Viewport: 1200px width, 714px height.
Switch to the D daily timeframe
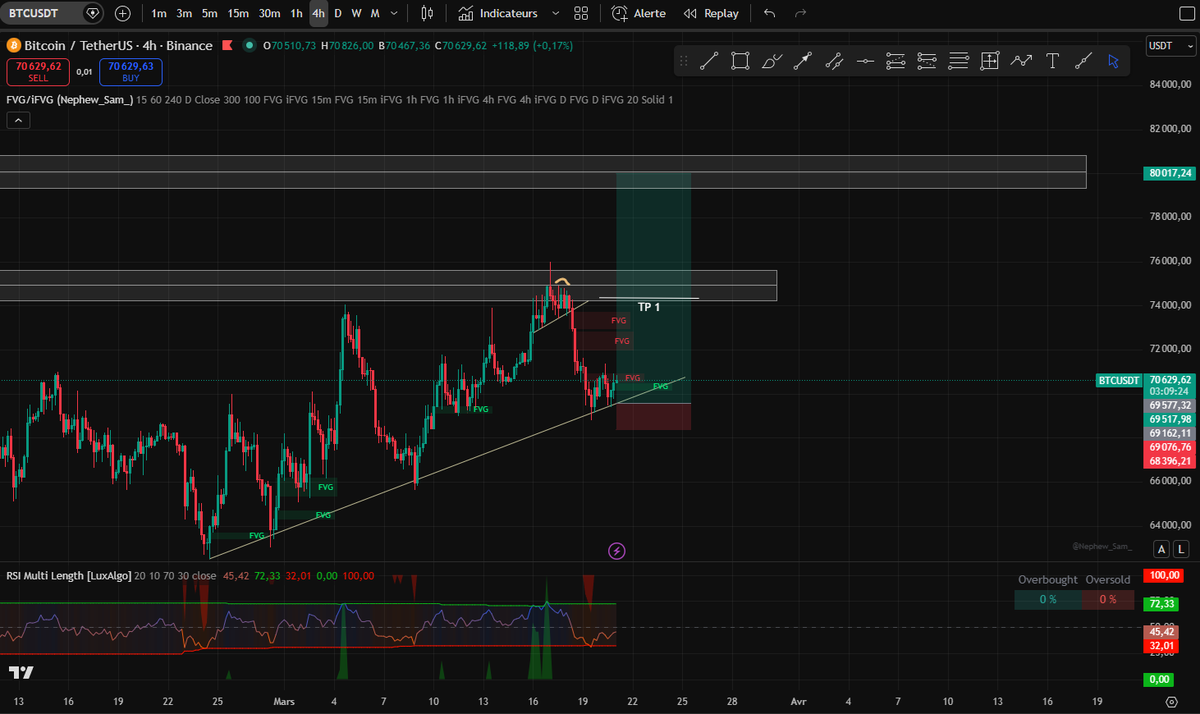tap(338, 13)
